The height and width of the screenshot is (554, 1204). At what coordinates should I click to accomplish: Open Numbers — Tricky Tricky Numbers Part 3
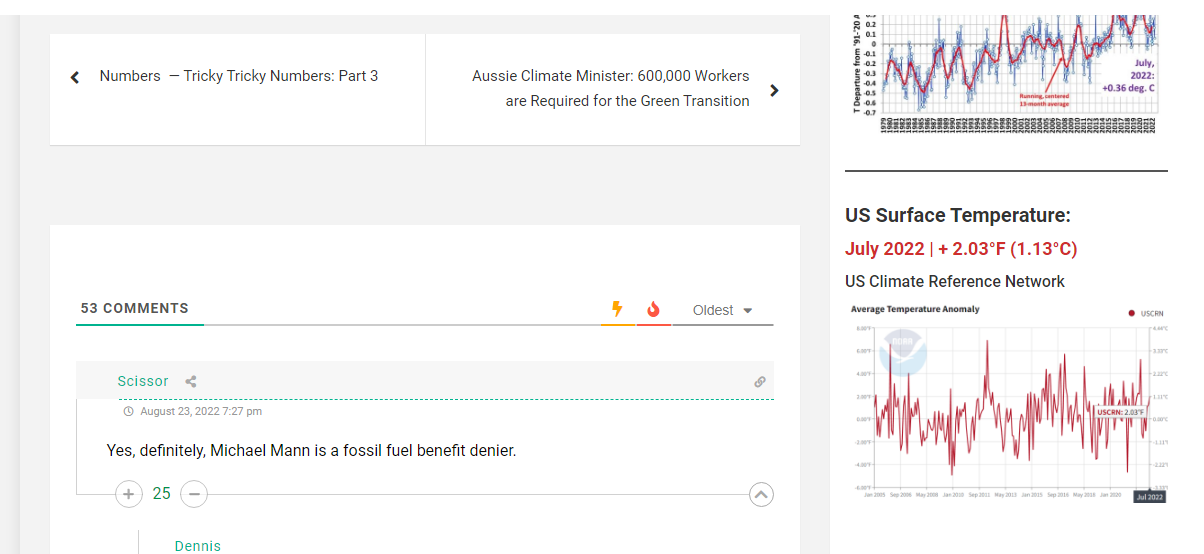coord(239,76)
